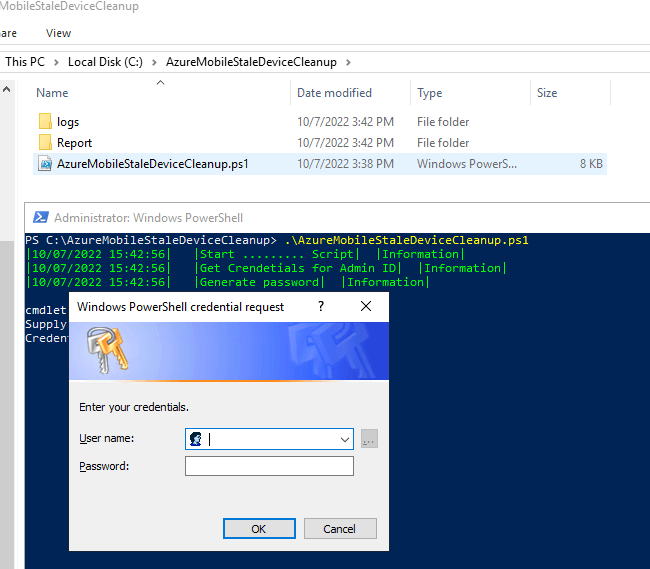
Task: Click the user icon in User name field
Action: [x=196, y=438]
